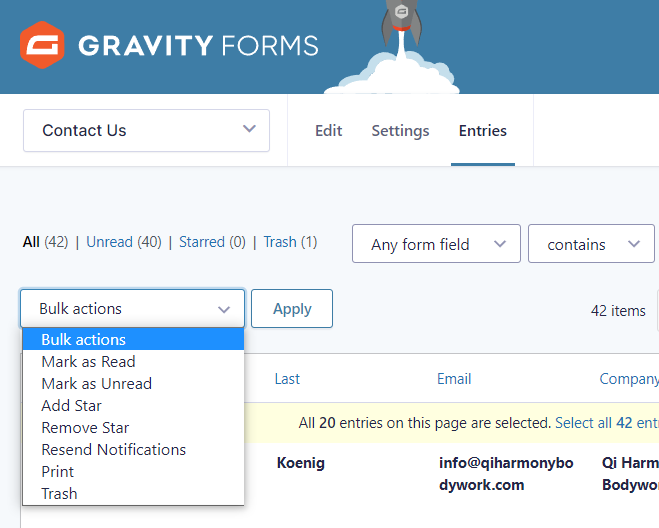Click the Gravity Forms hexagon logo icon

pos(42,45)
